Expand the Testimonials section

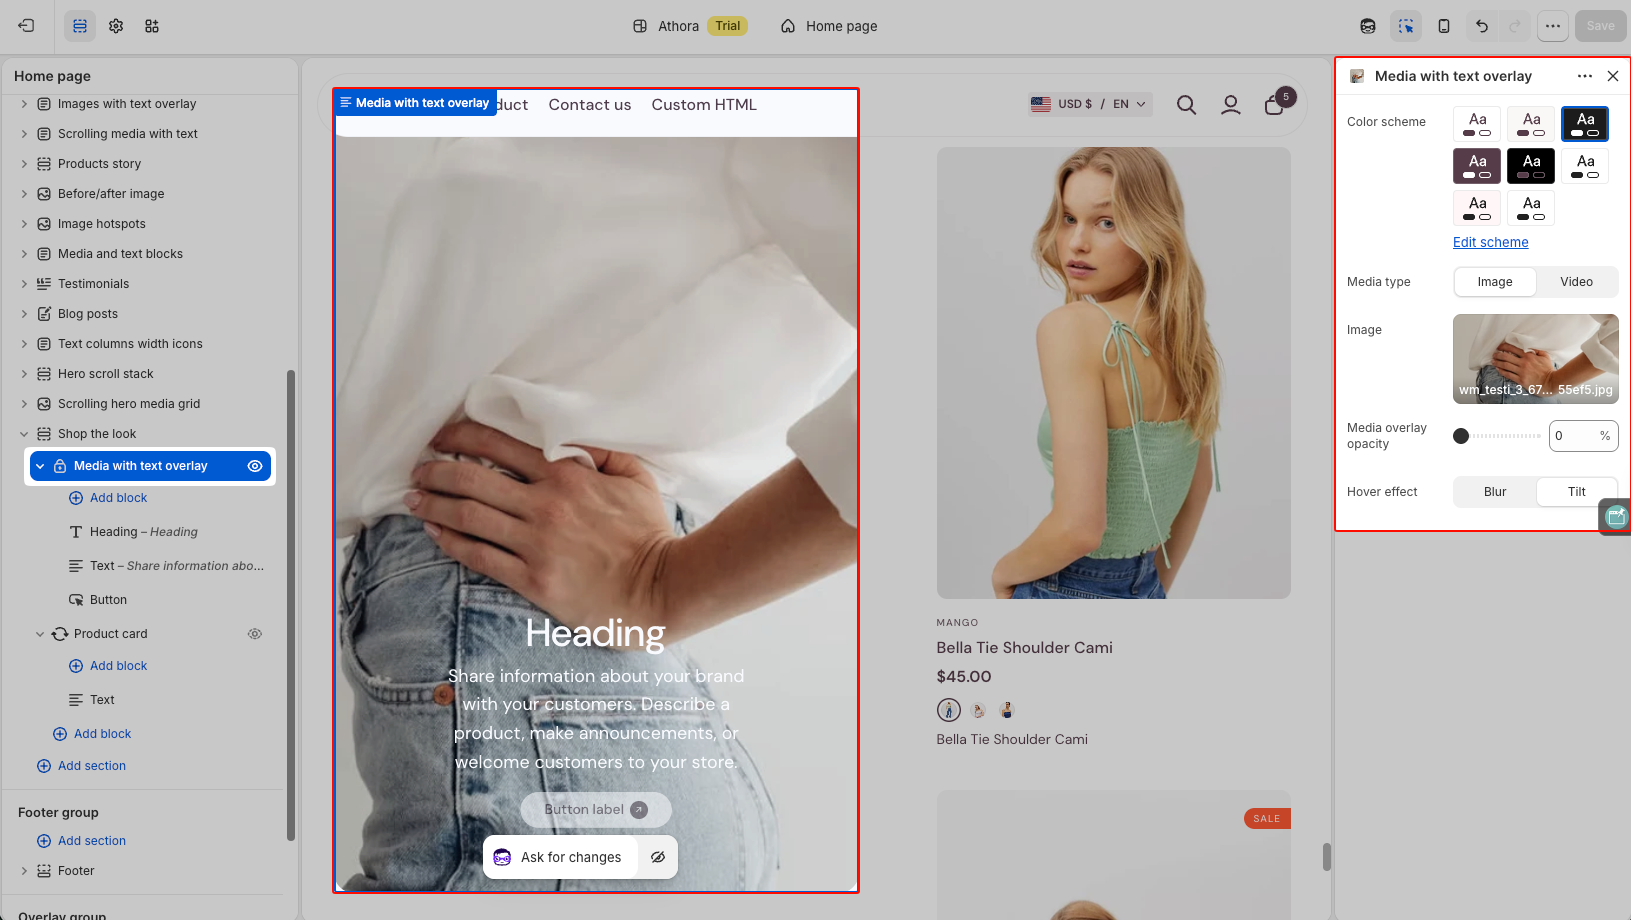24,284
